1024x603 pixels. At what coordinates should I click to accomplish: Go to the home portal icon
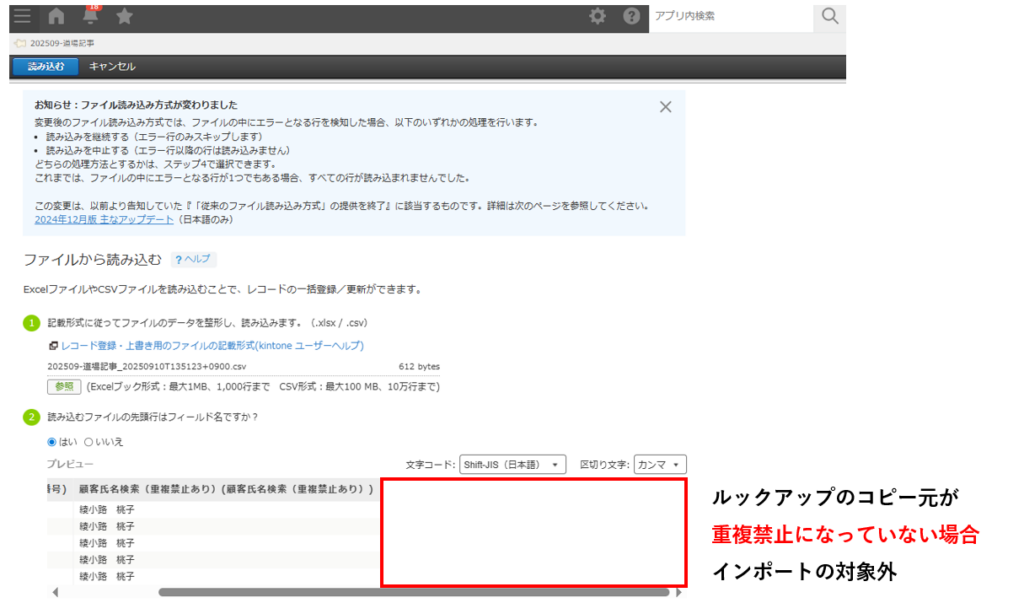click(57, 16)
